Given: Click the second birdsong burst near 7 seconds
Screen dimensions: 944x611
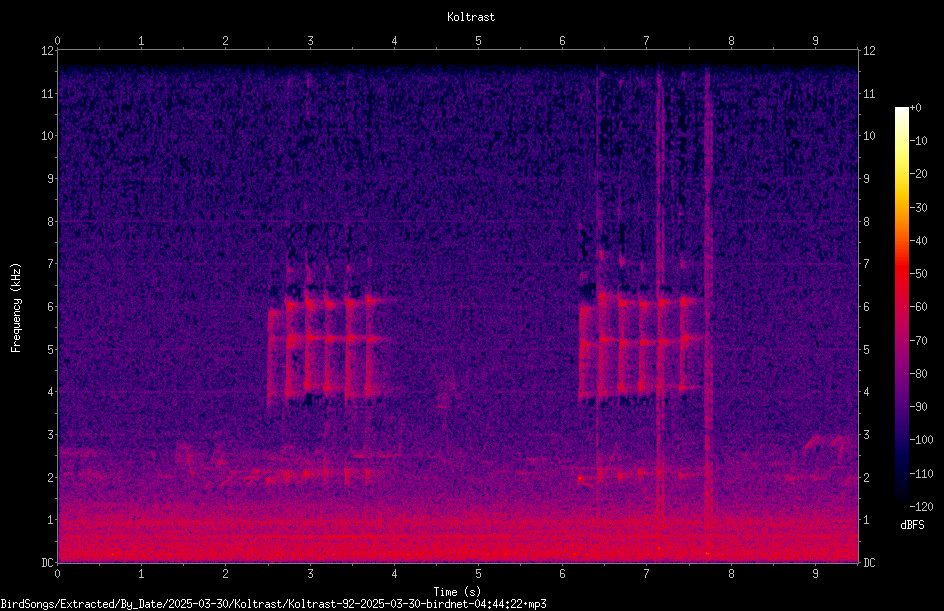Looking at the screenshot, I should pyautogui.click(x=640, y=346).
